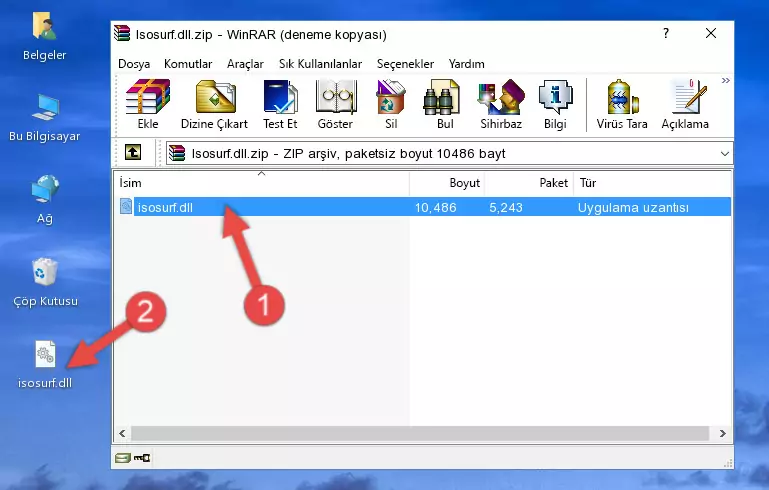Open Sık Kullanılanlar menu
The width and height of the screenshot is (769, 490).
(x=320, y=64)
